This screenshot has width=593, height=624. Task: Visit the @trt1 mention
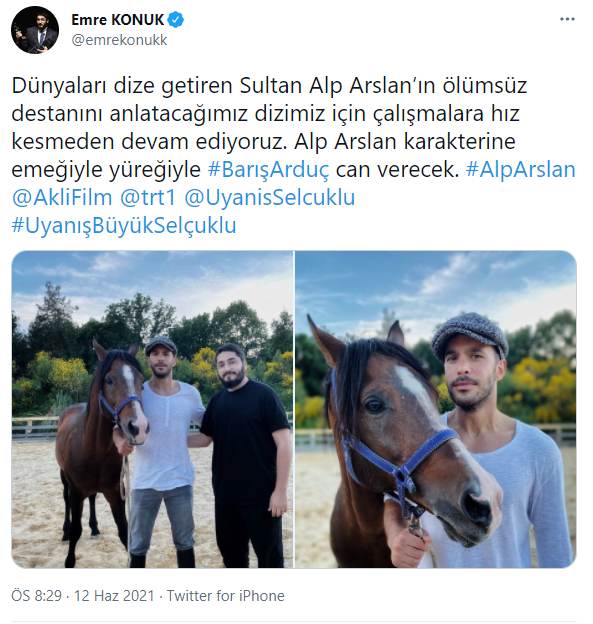tap(148, 197)
